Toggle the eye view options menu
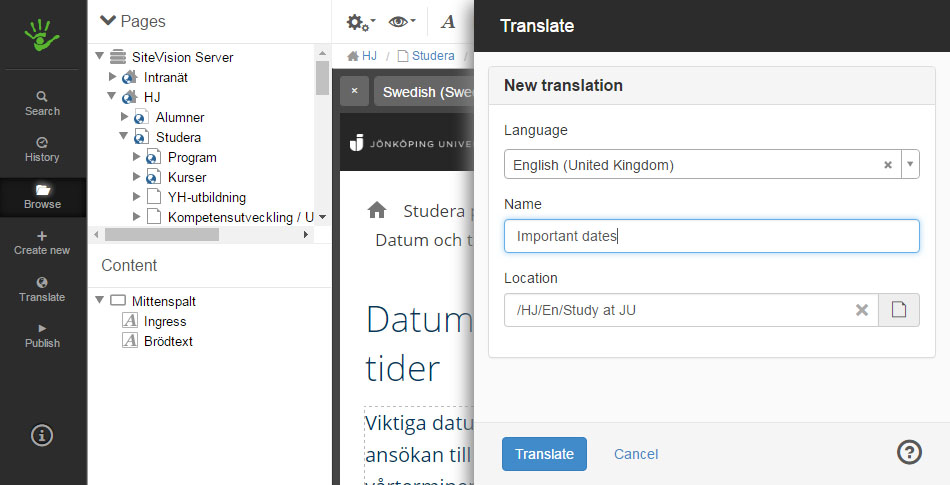 tap(402, 22)
